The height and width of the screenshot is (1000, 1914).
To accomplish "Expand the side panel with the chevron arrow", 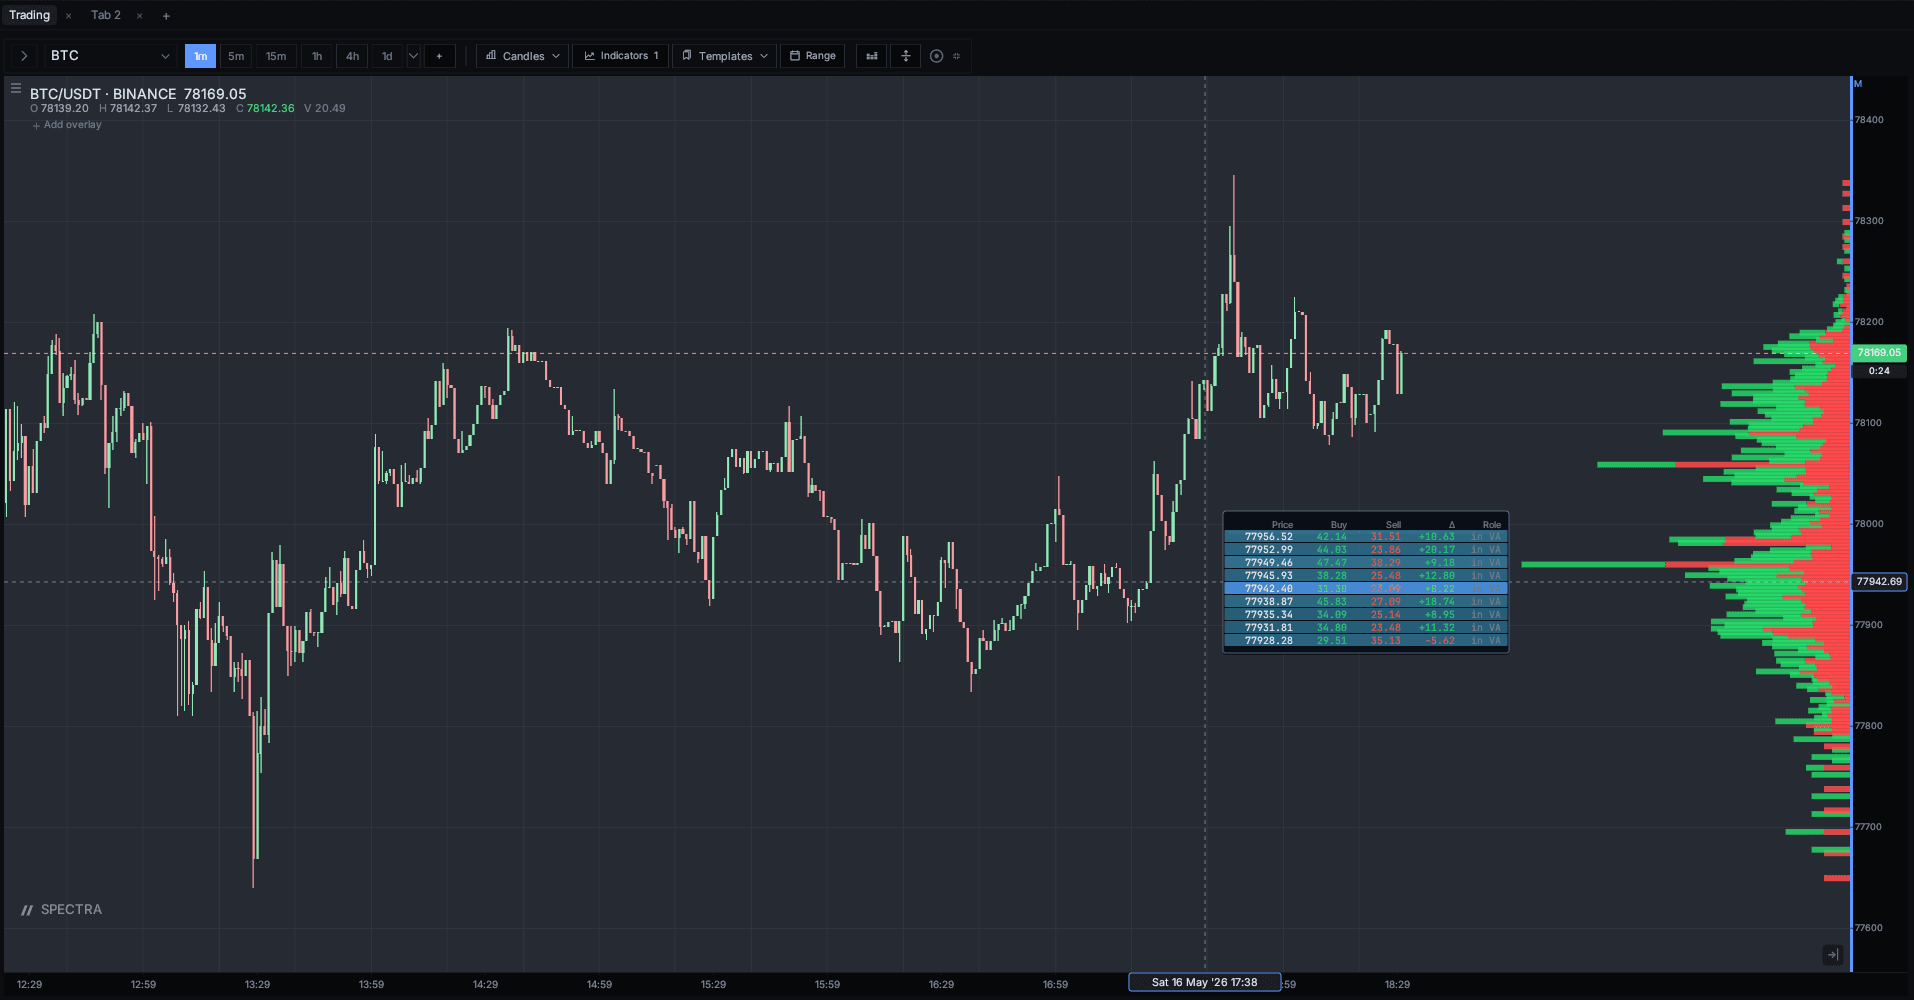I will (24, 56).
